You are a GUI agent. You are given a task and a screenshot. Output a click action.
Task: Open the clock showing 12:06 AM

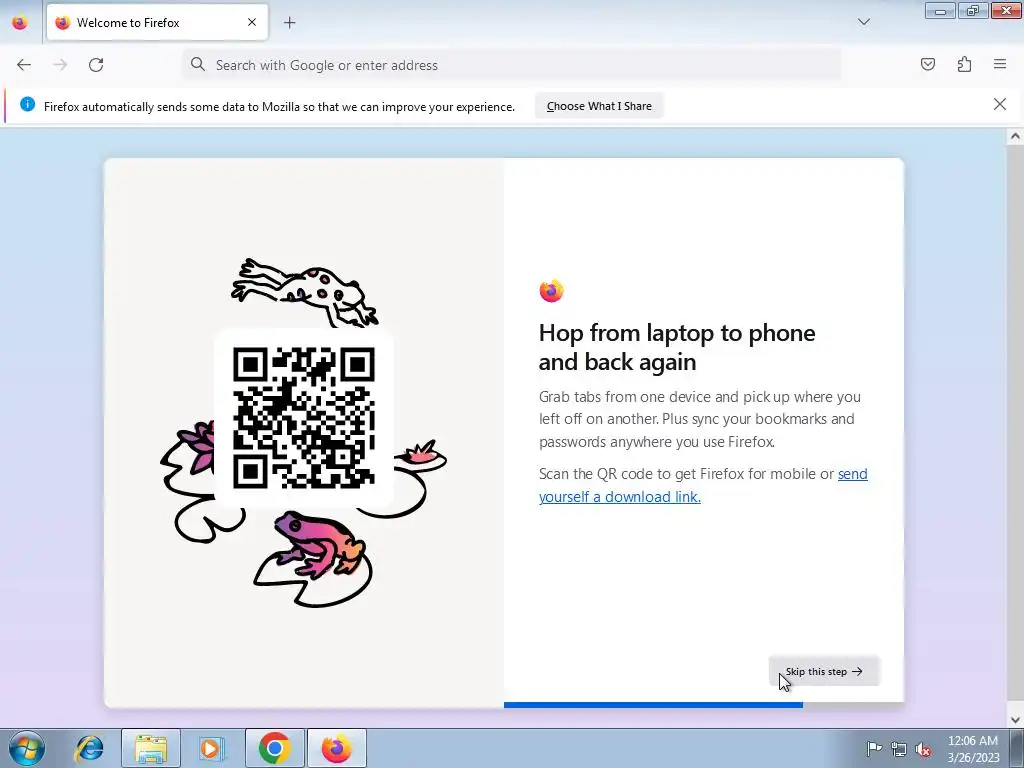pos(973,749)
